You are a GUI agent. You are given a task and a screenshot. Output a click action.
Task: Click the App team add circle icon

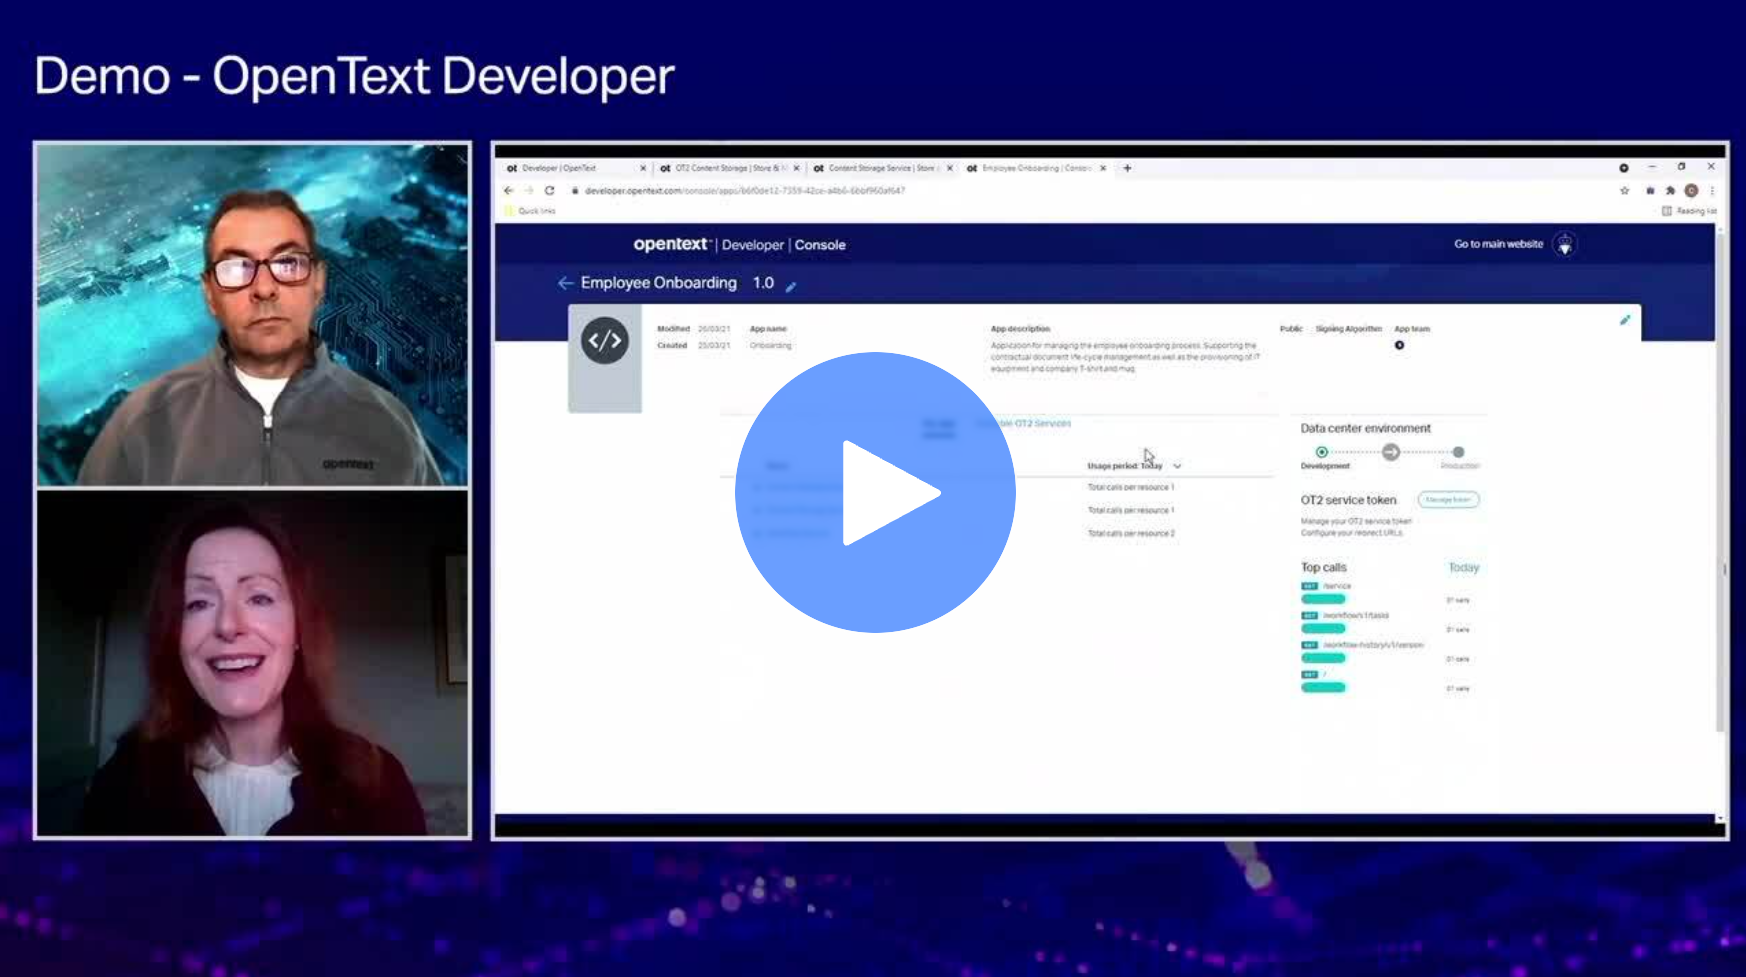(1399, 345)
